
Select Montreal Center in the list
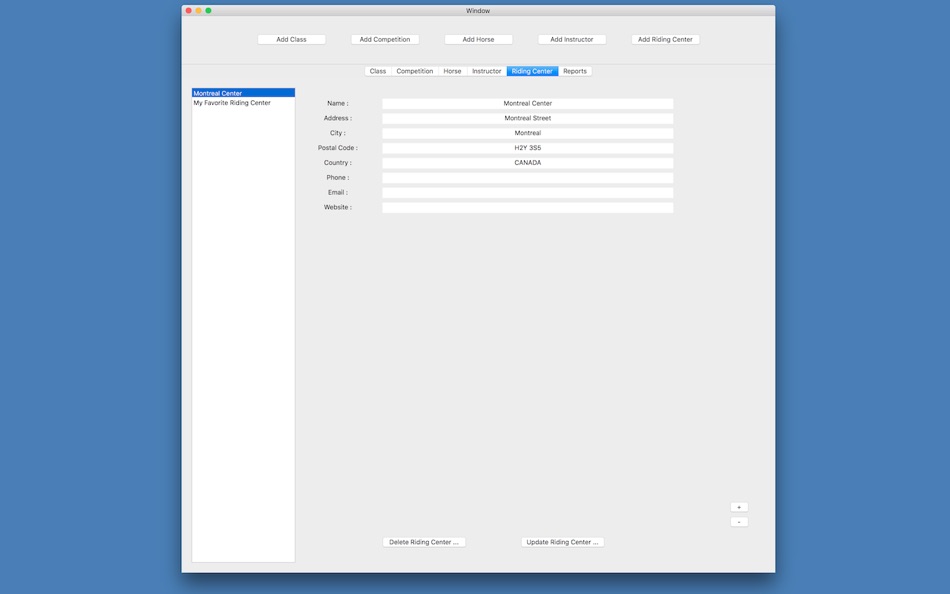pyautogui.click(x=243, y=93)
